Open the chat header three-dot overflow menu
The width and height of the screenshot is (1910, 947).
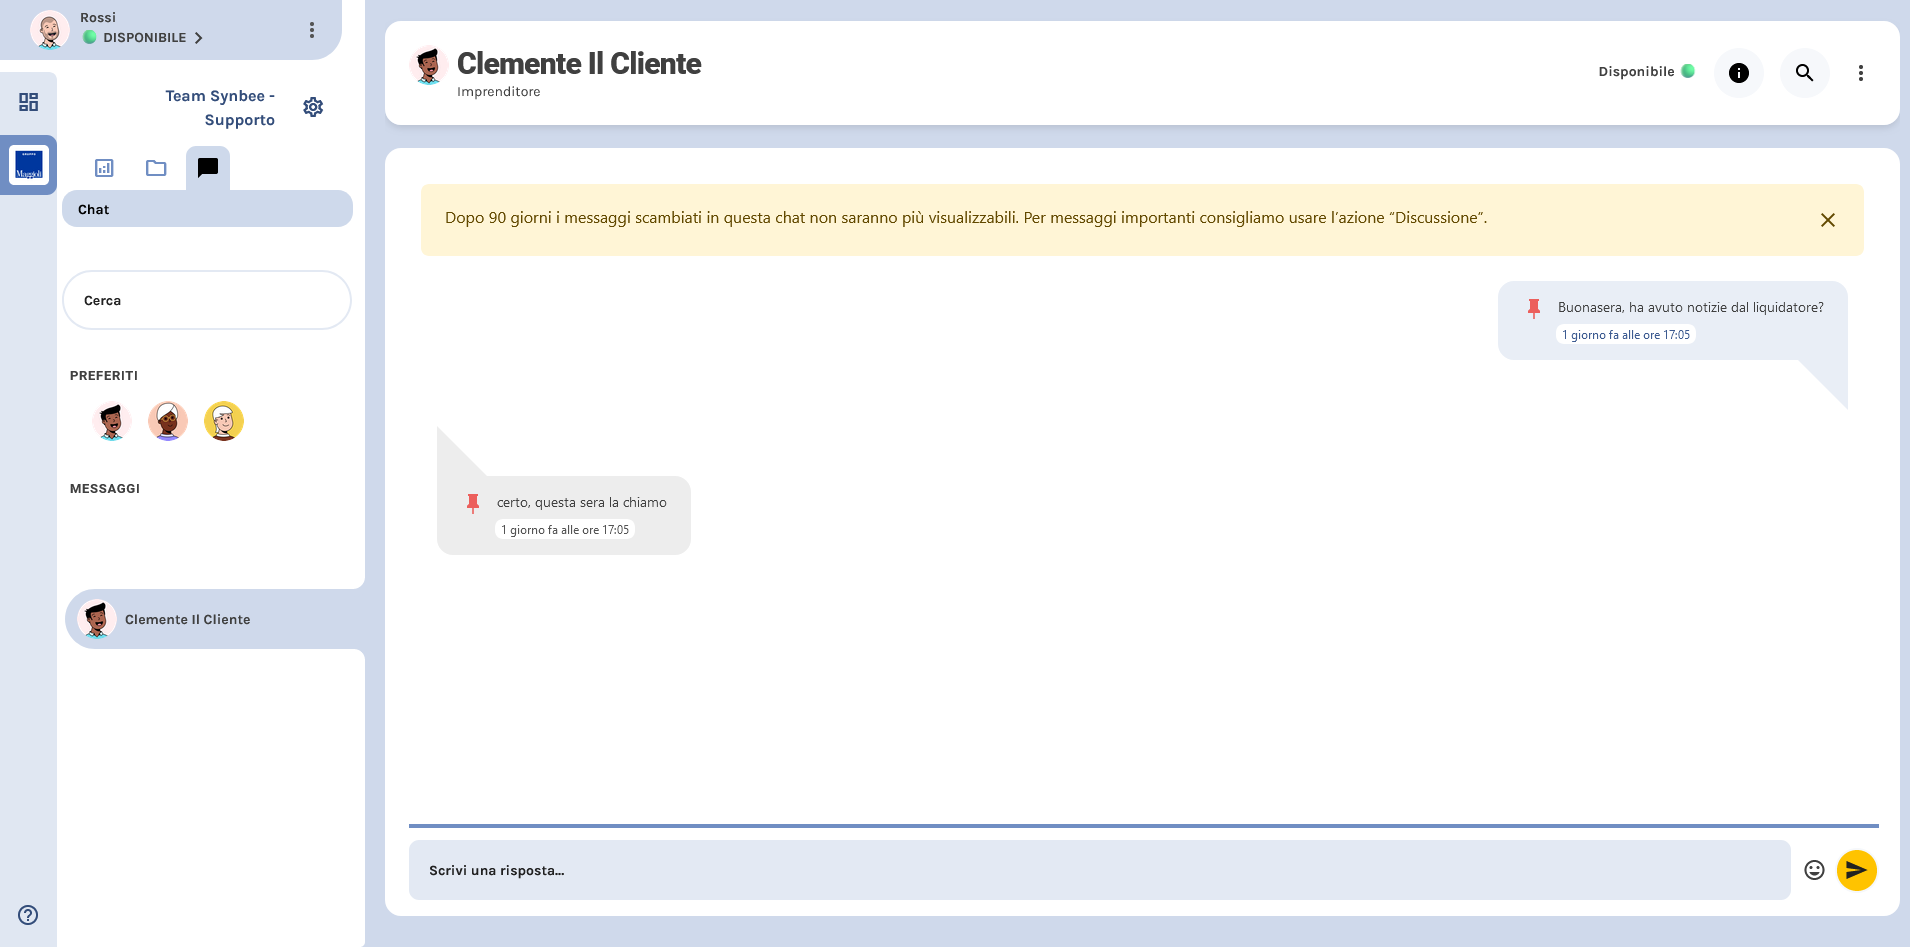1860,72
